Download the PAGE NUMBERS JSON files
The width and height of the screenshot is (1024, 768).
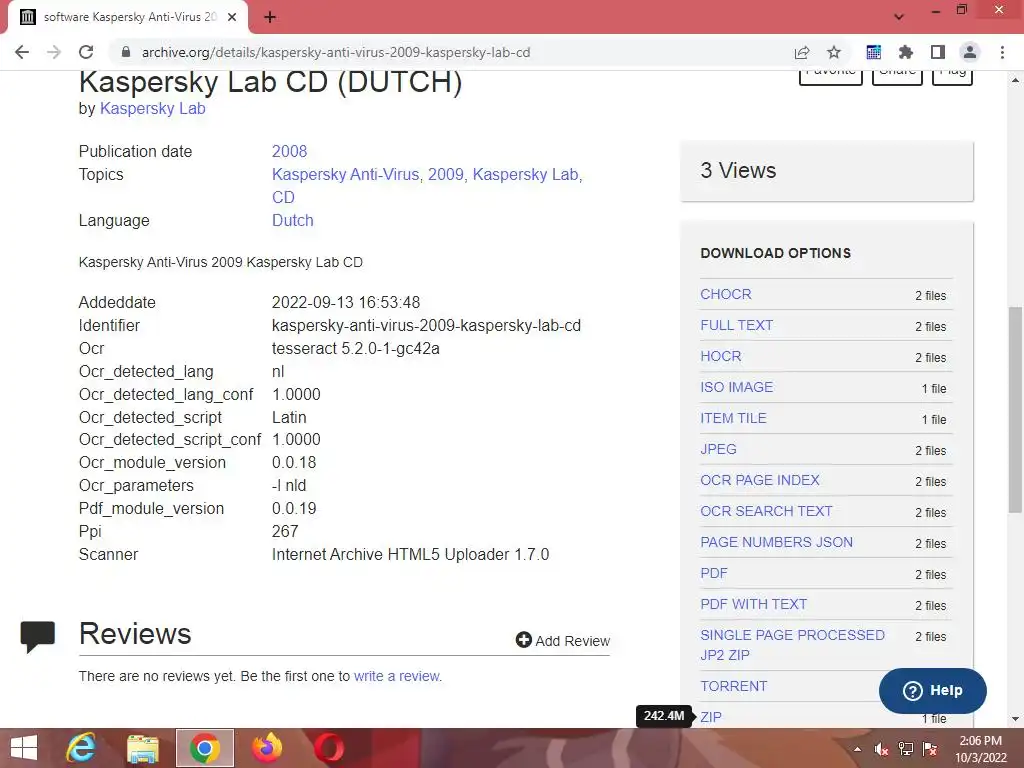[x=776, y=543]
